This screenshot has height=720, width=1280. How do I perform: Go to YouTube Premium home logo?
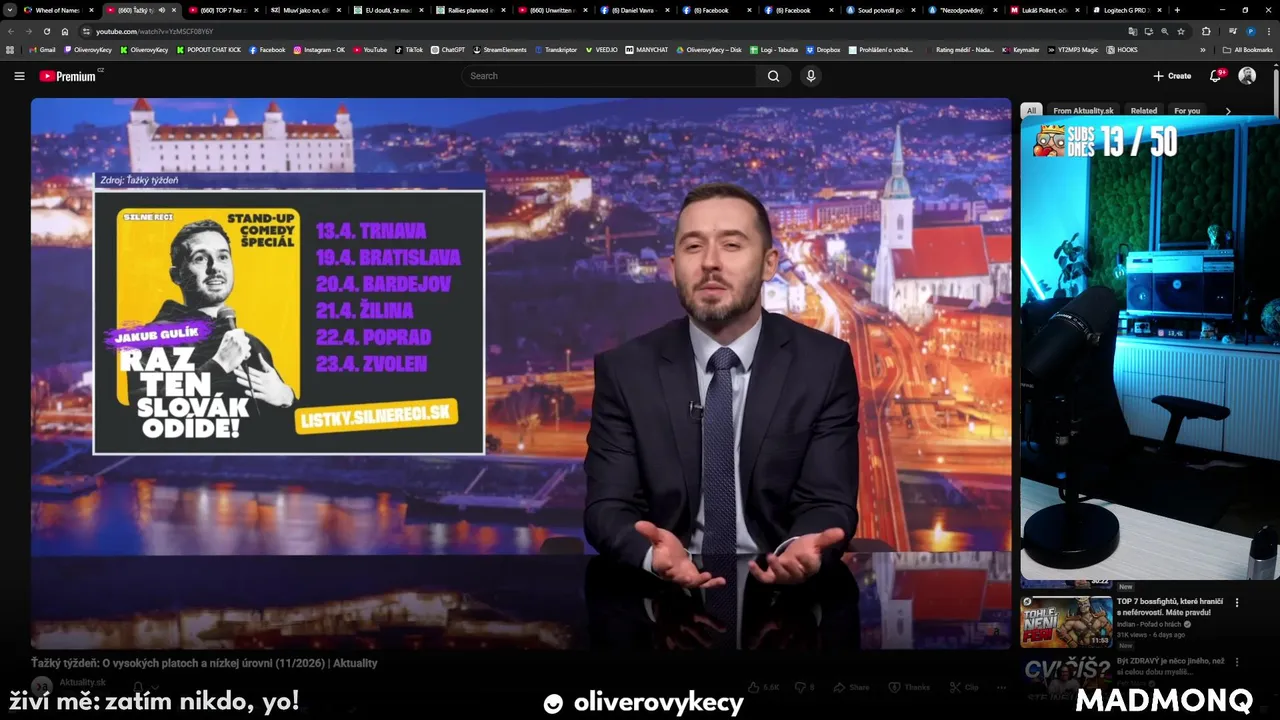coord(69,76)
